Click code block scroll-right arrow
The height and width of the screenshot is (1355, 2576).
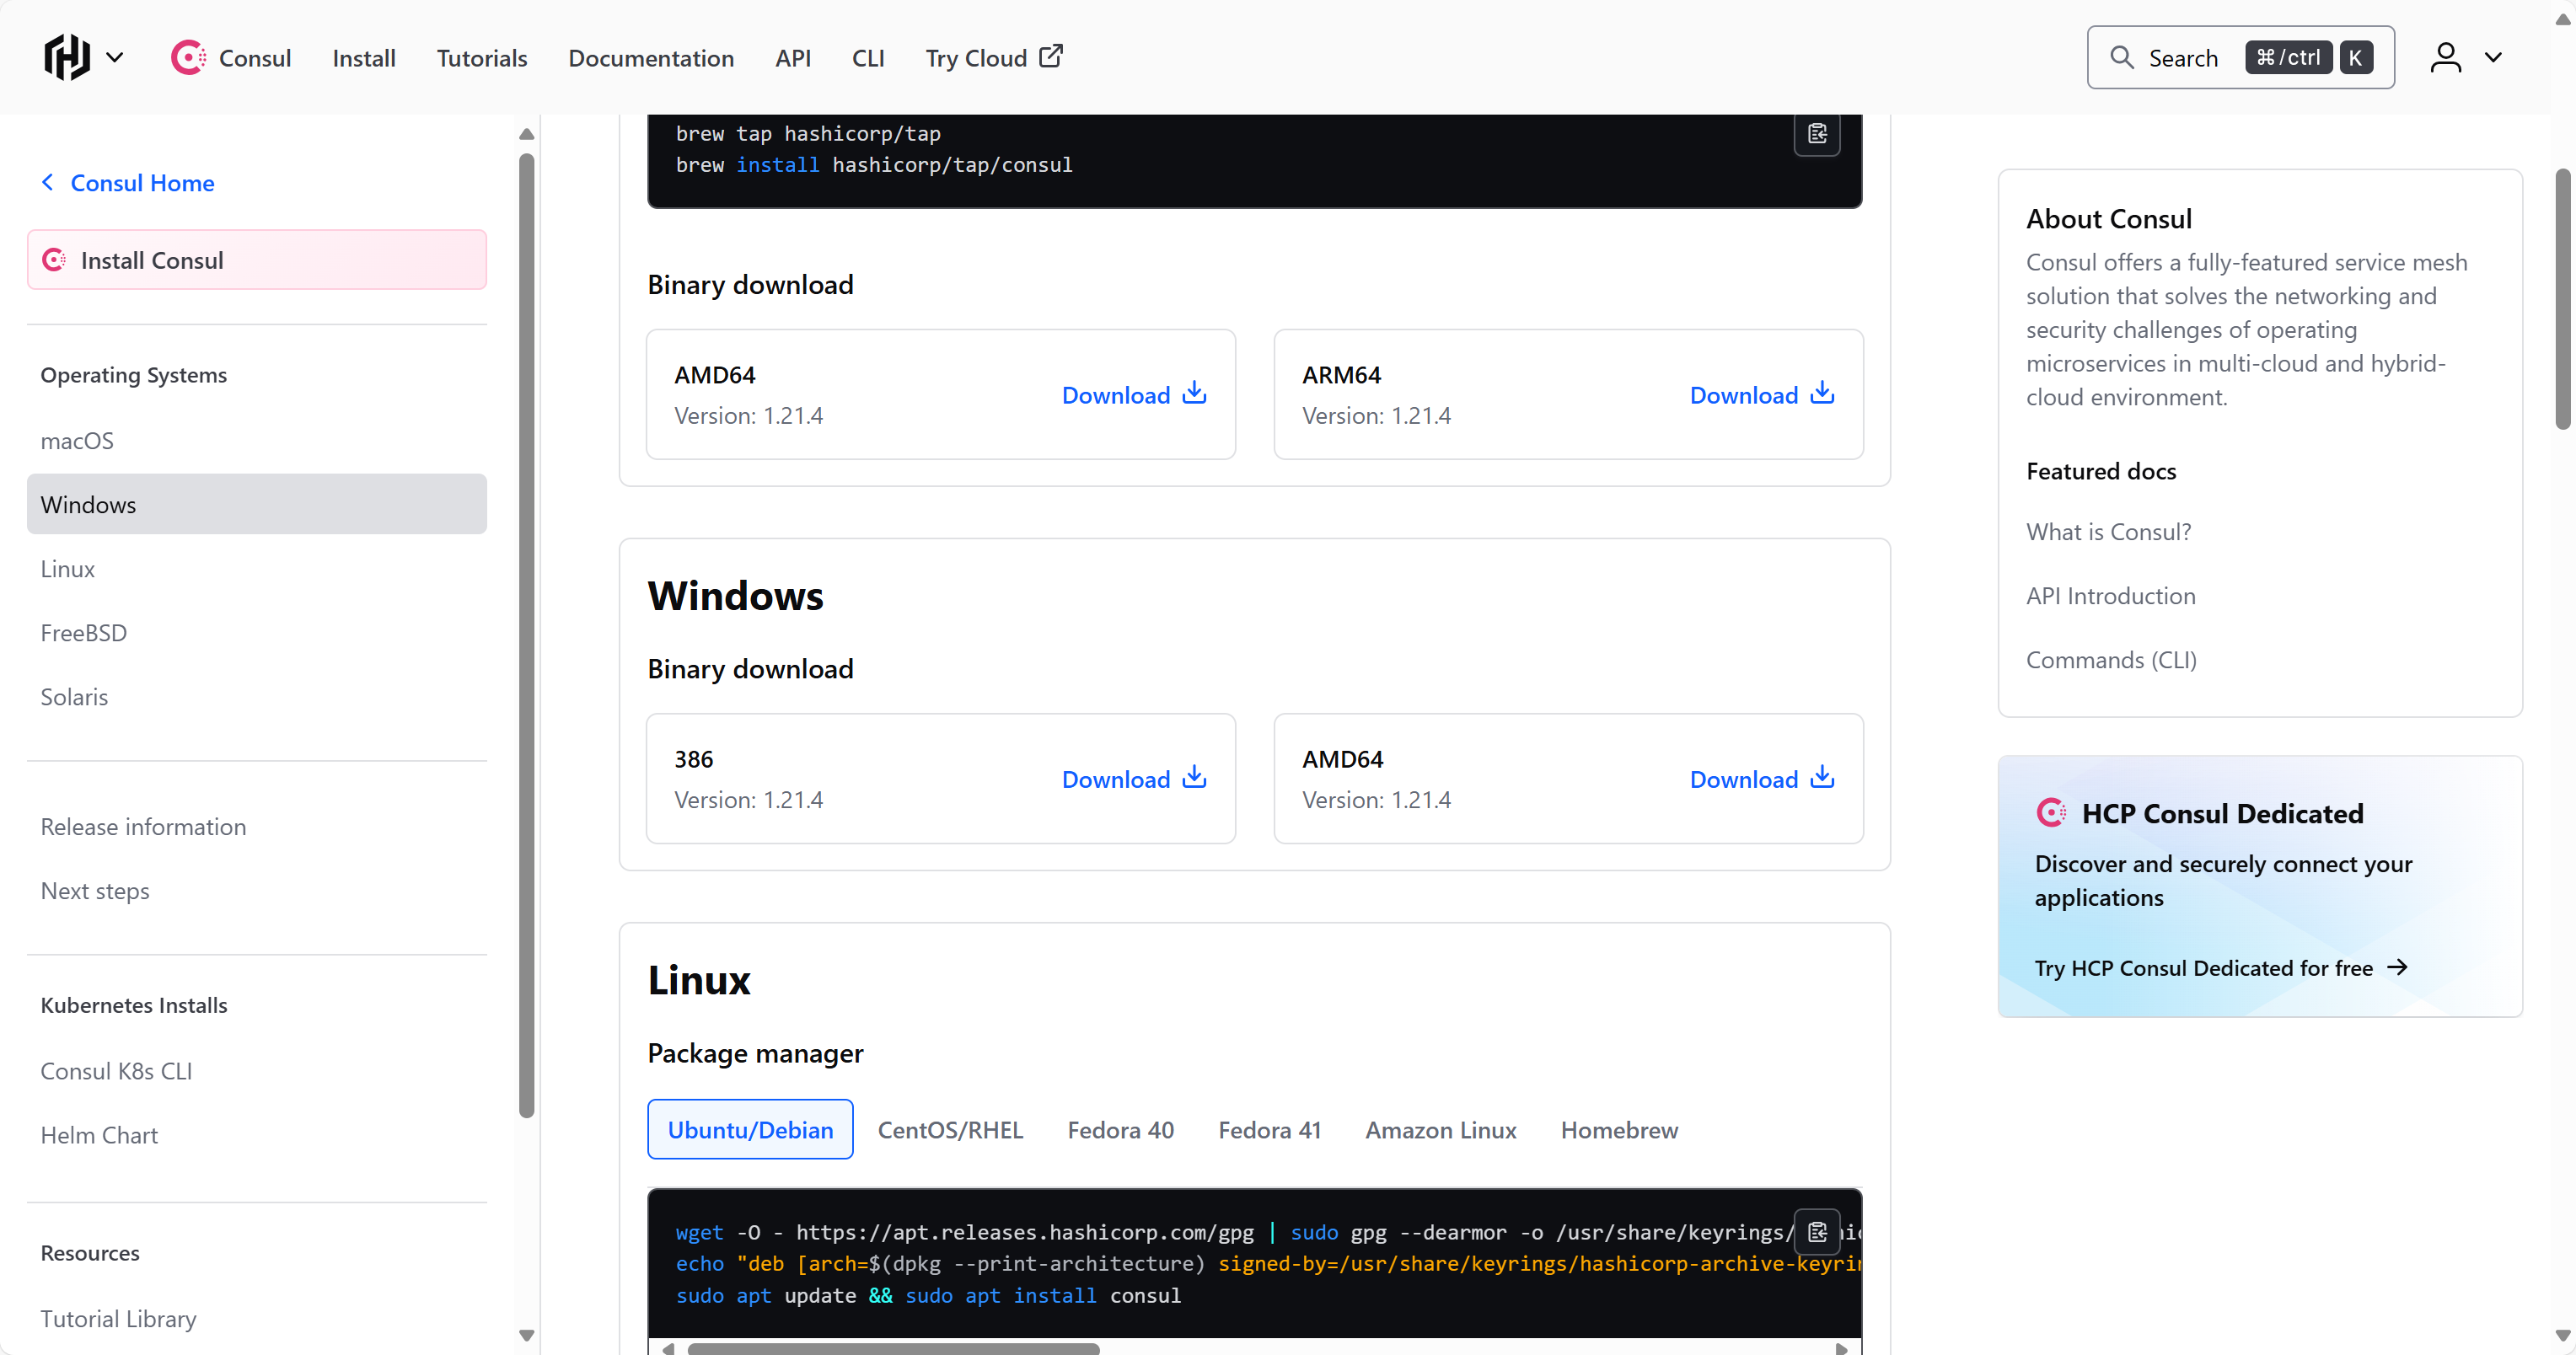click(1841, 1348)
